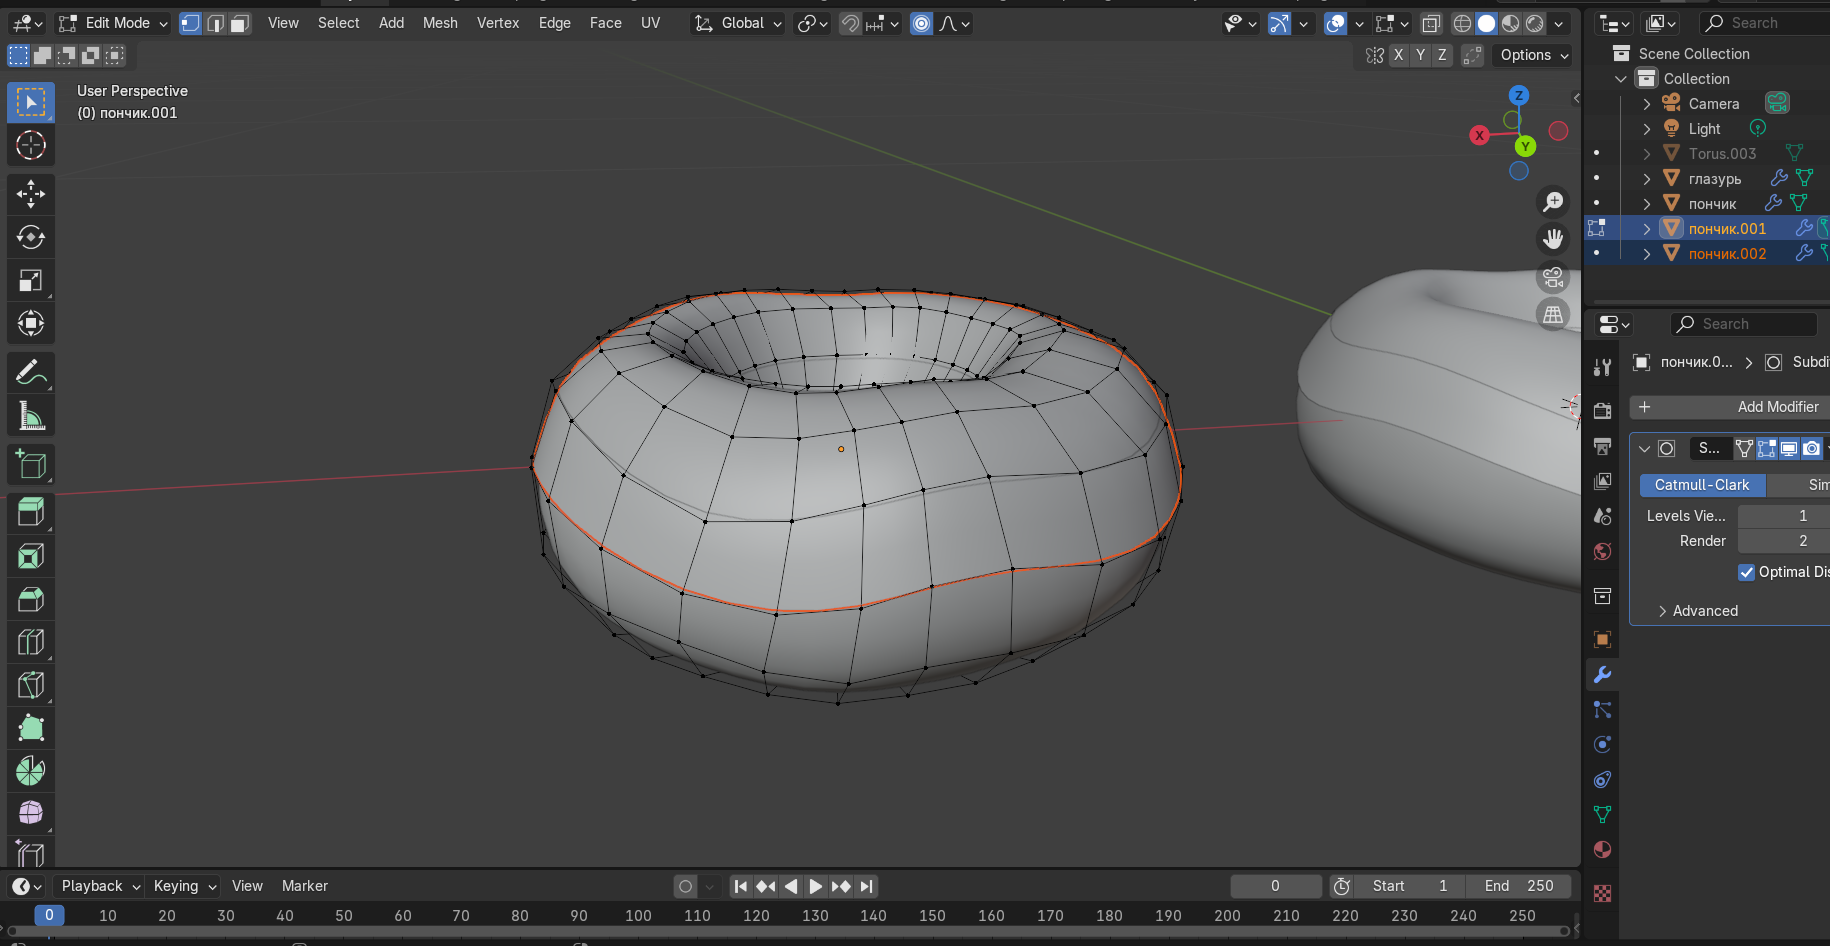Expand the Camera outliner item
Image resolution: width=1830 pixels, height=946 pixels.
(x=1647, y=104)
